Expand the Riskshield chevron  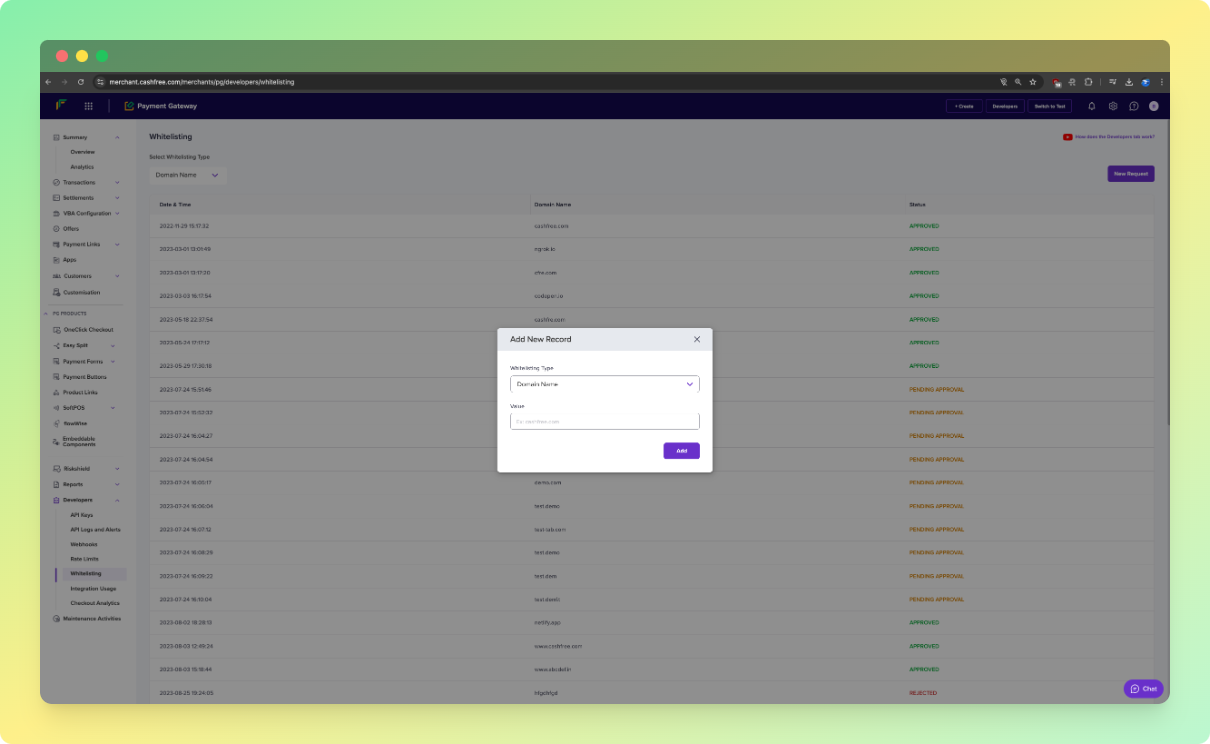click(117, 469)
